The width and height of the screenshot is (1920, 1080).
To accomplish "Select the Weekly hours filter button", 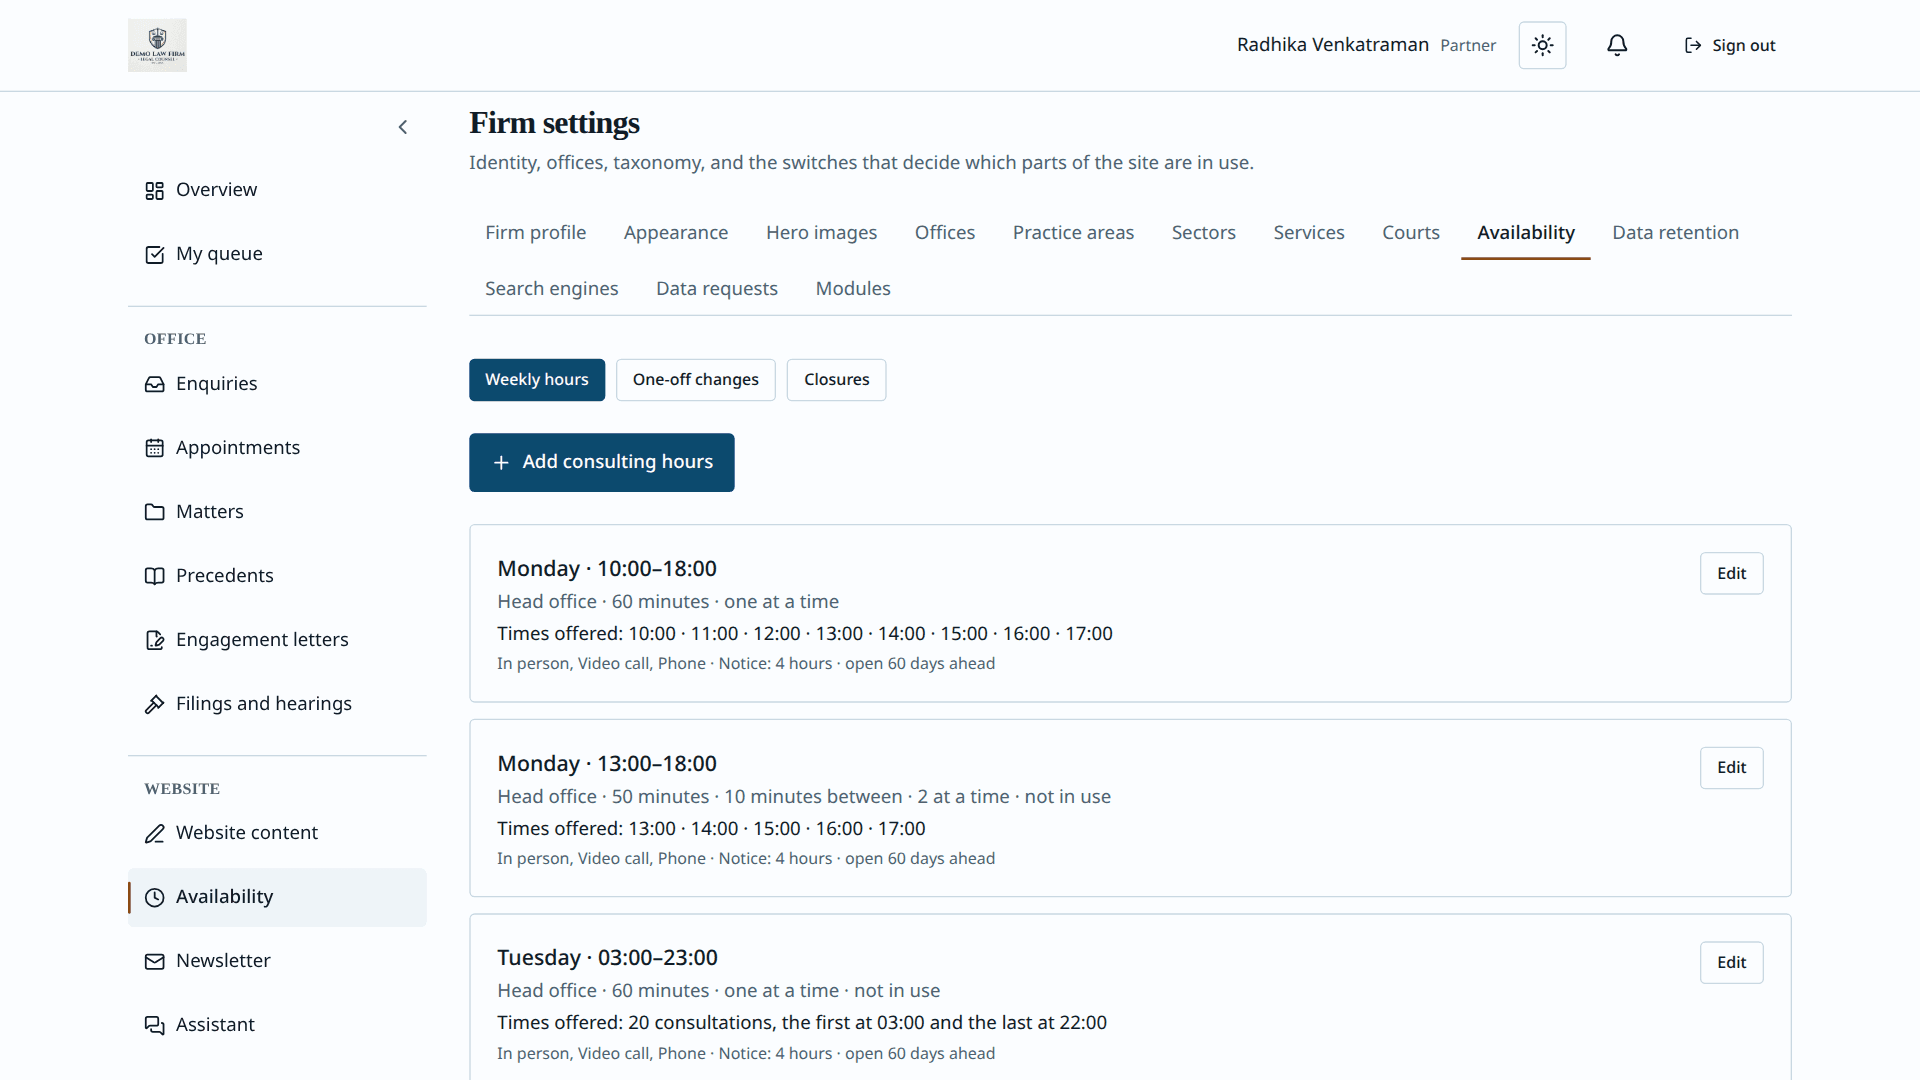I will (537, 380).
